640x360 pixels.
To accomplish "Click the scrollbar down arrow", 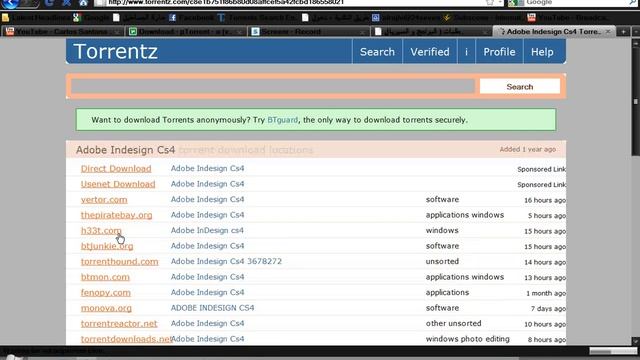I will pos(636,341).
